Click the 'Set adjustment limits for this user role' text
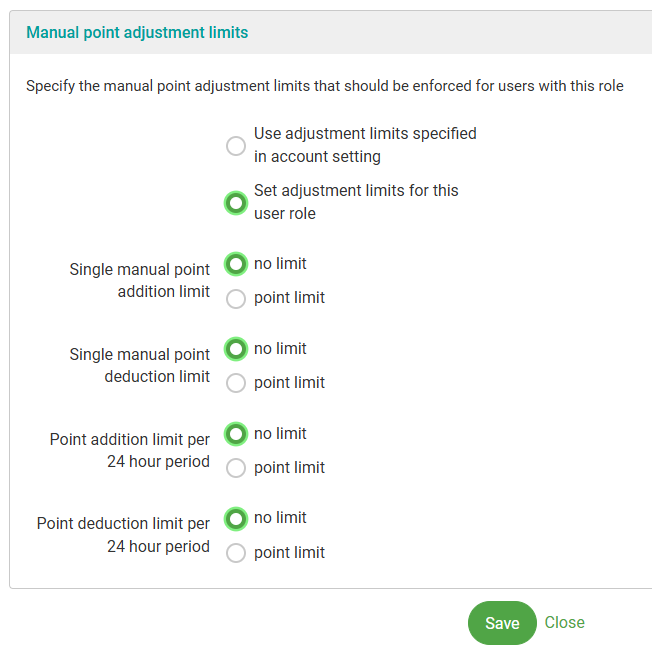652x653 pixels. (356, 202)
